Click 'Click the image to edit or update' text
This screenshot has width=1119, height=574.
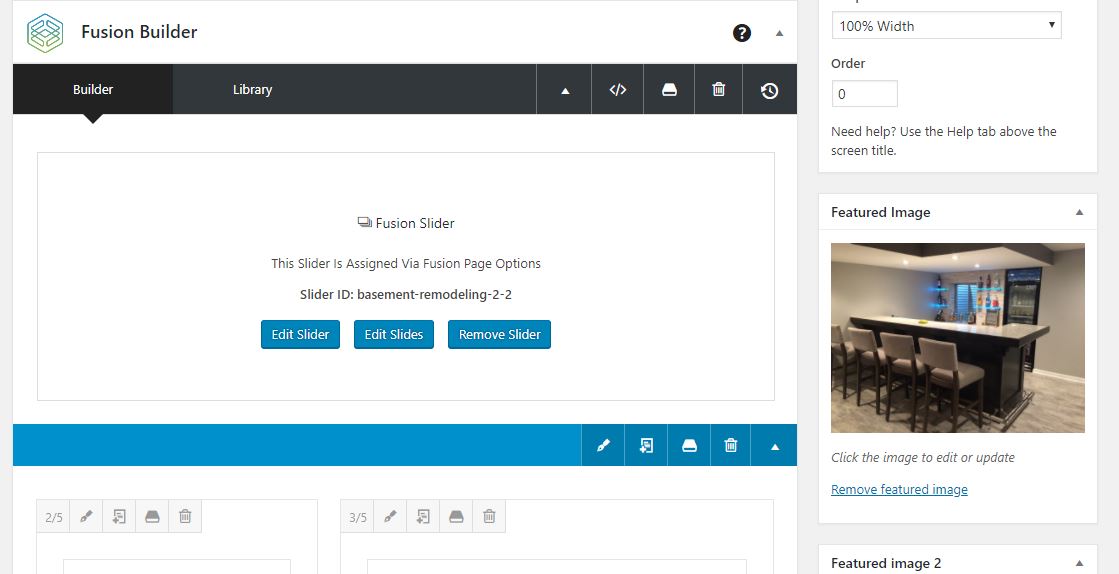pos(923,458)
